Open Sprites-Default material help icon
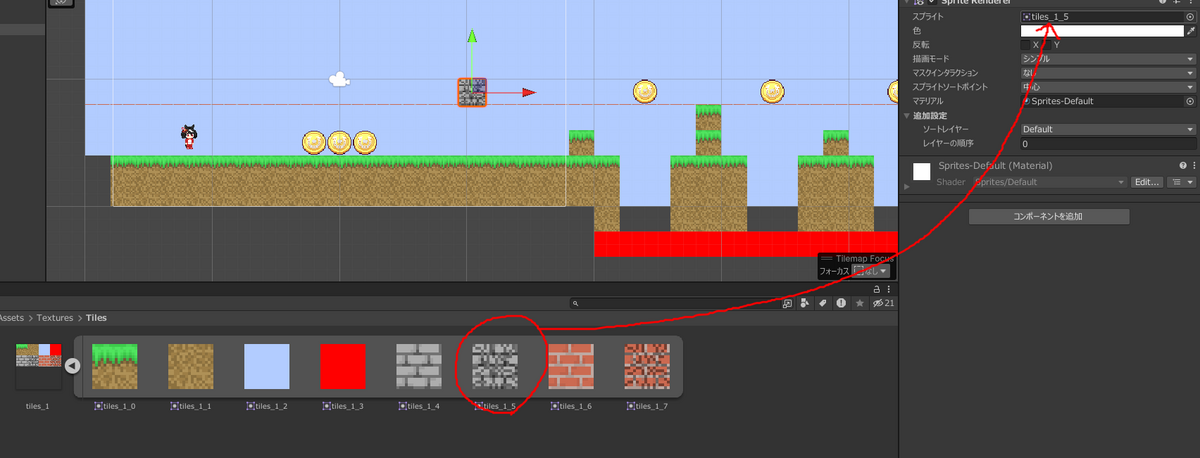 1183,165
